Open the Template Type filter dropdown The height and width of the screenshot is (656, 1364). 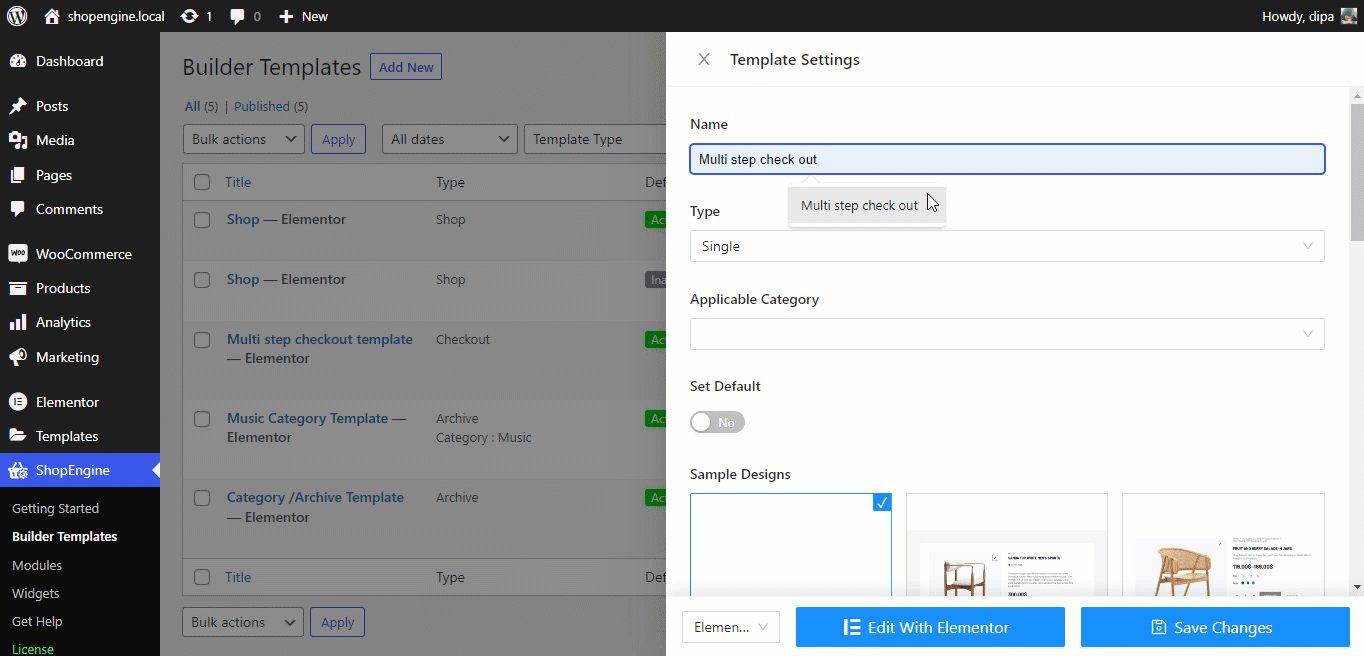click(x=595, y=139)
